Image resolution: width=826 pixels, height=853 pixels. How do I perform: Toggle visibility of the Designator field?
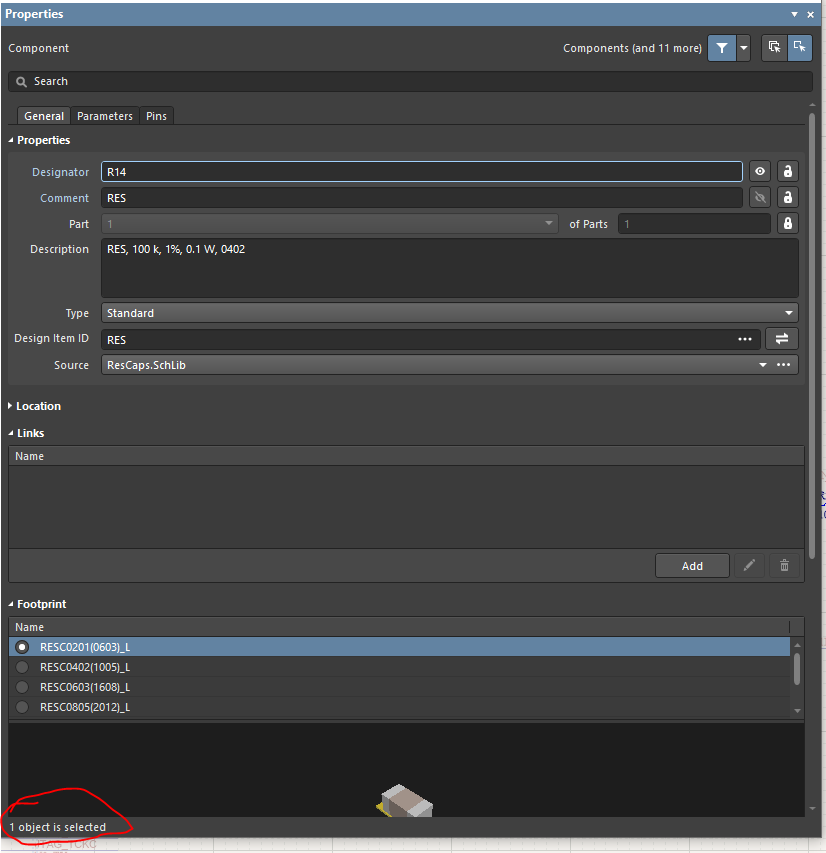coord(760,171)
